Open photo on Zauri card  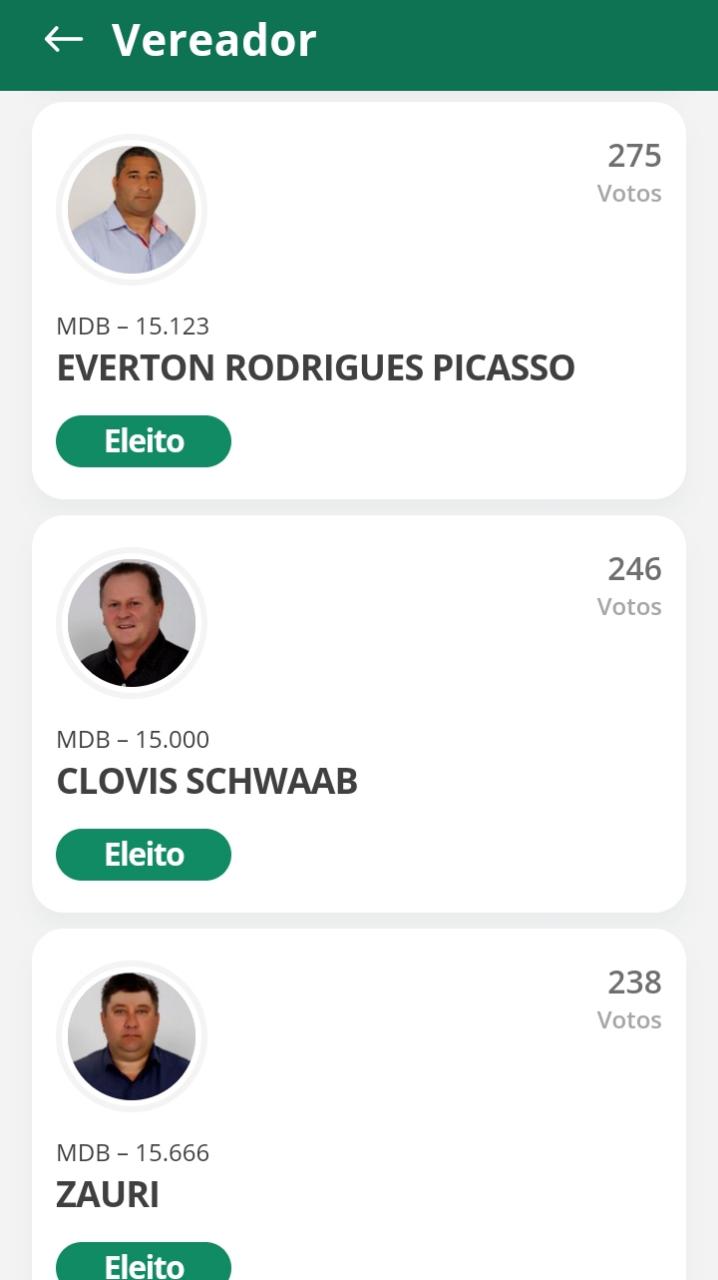(x=131, y=1036)
